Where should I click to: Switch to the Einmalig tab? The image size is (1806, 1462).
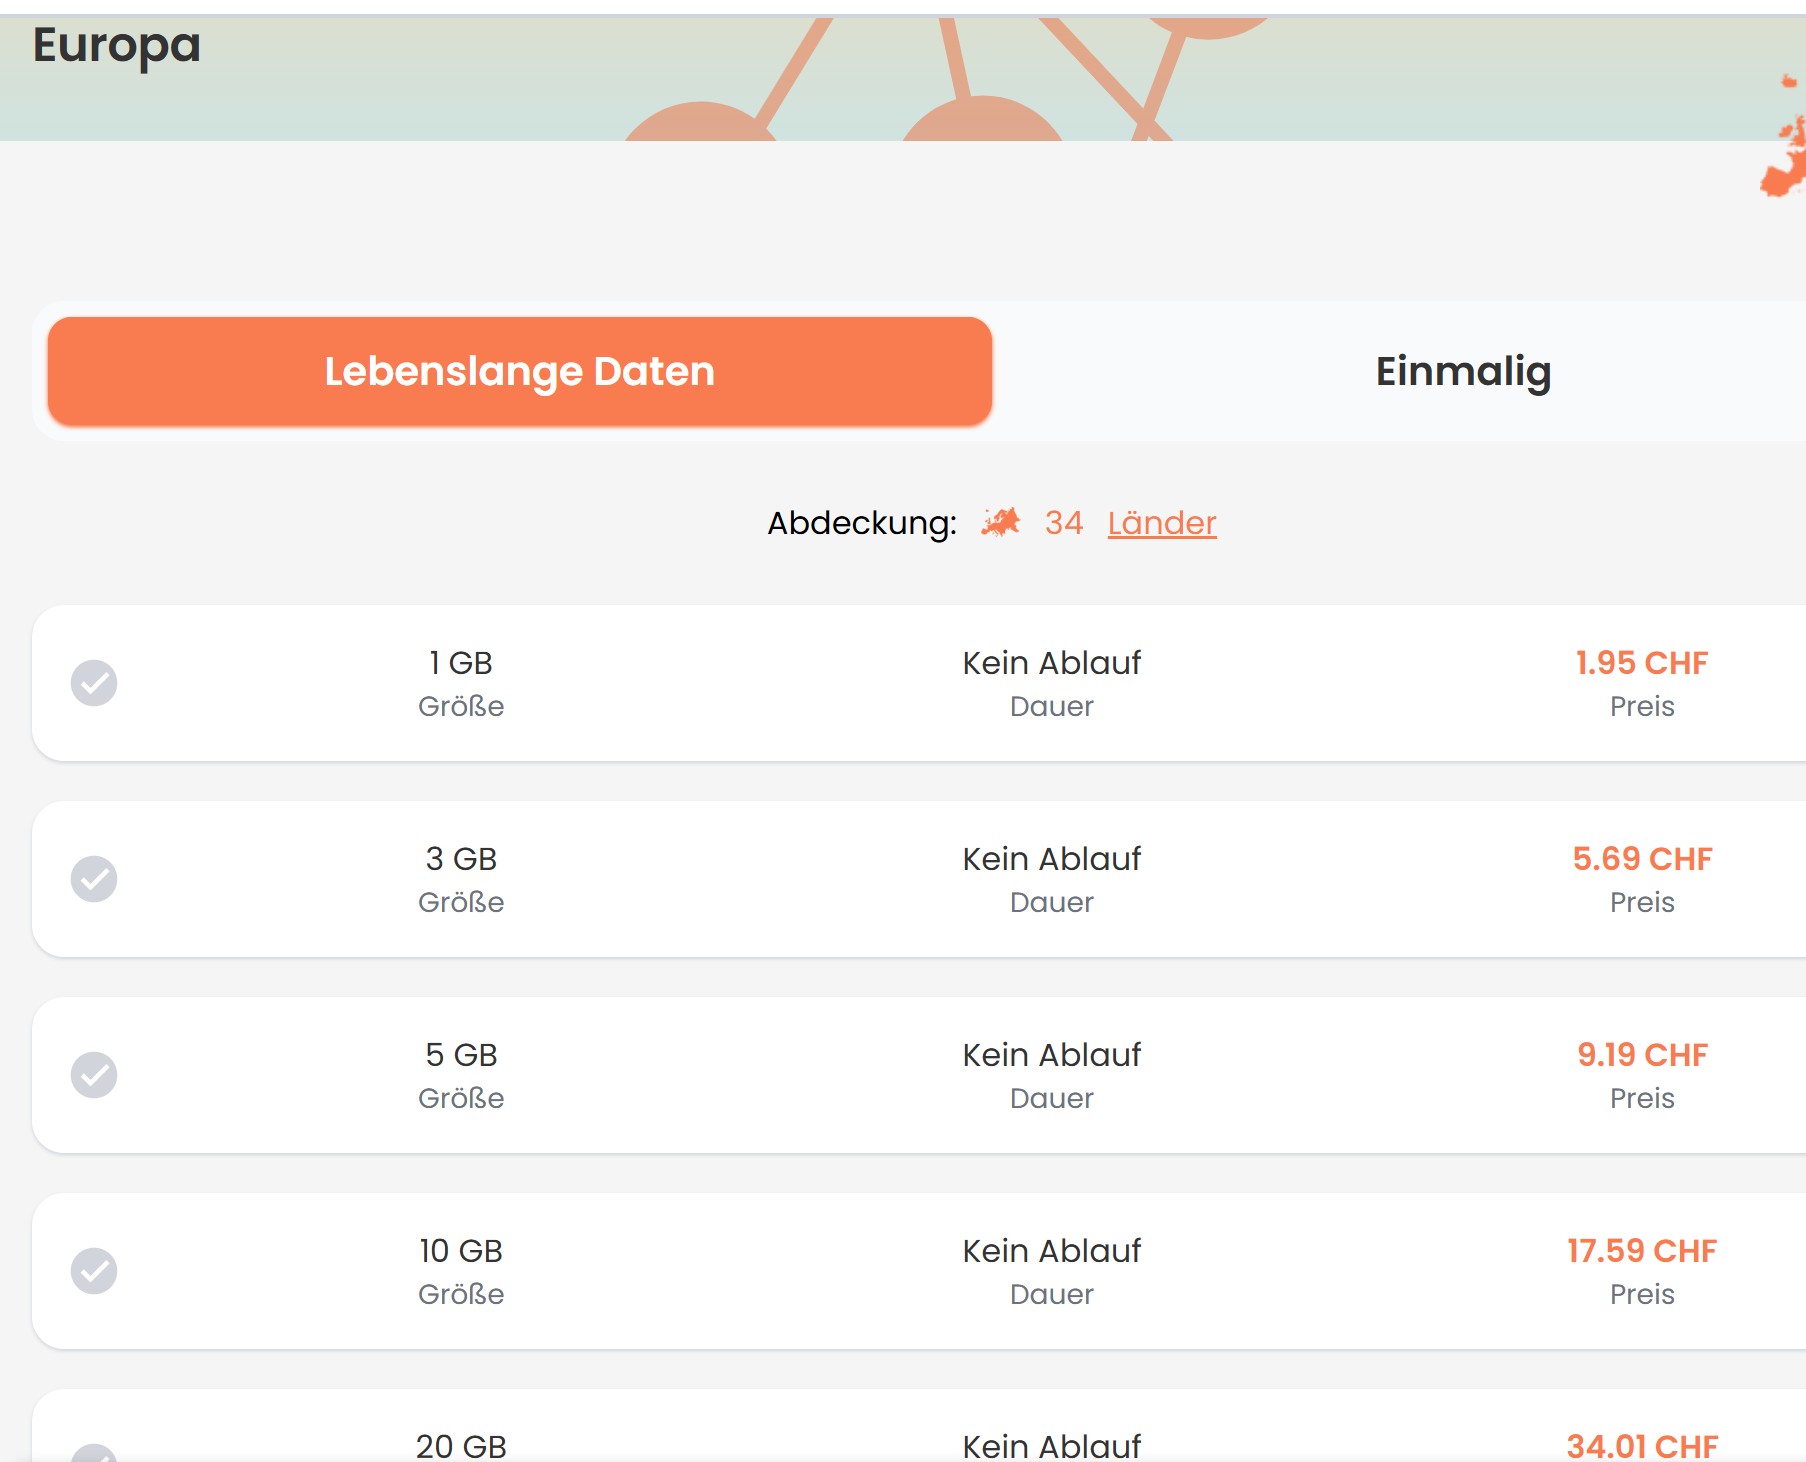(1462, 371)
